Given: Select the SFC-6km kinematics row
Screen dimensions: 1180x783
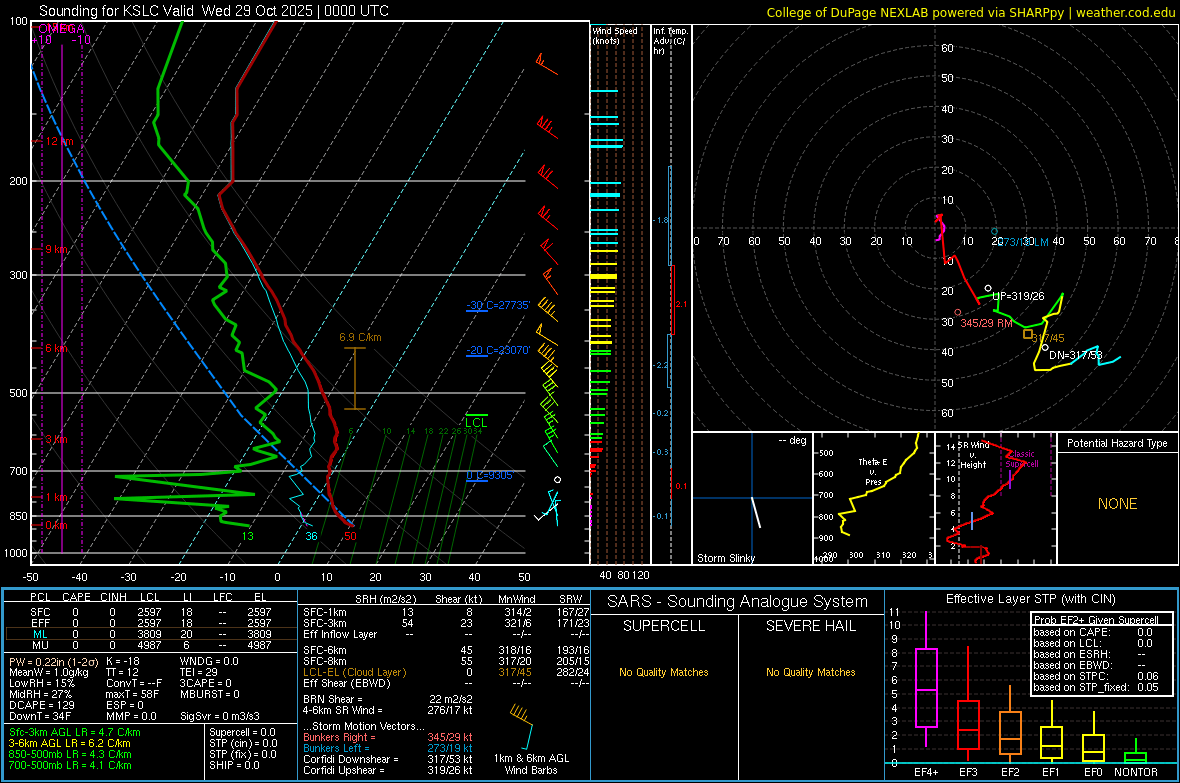Looking at the screenshot, I should tap(446, 650).
